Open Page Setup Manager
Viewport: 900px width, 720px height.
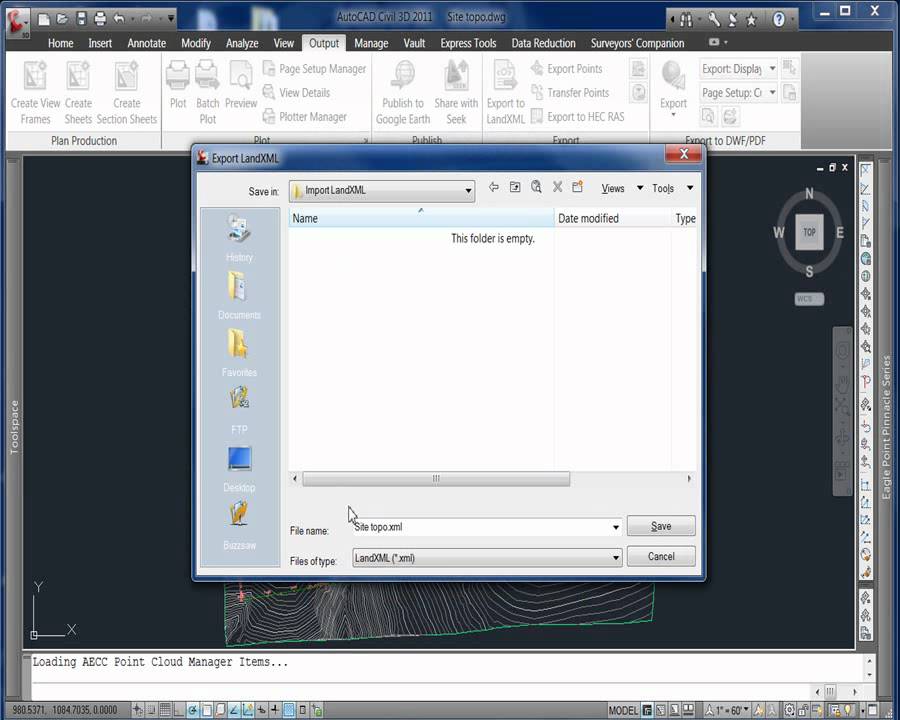(x=315, y=68)
